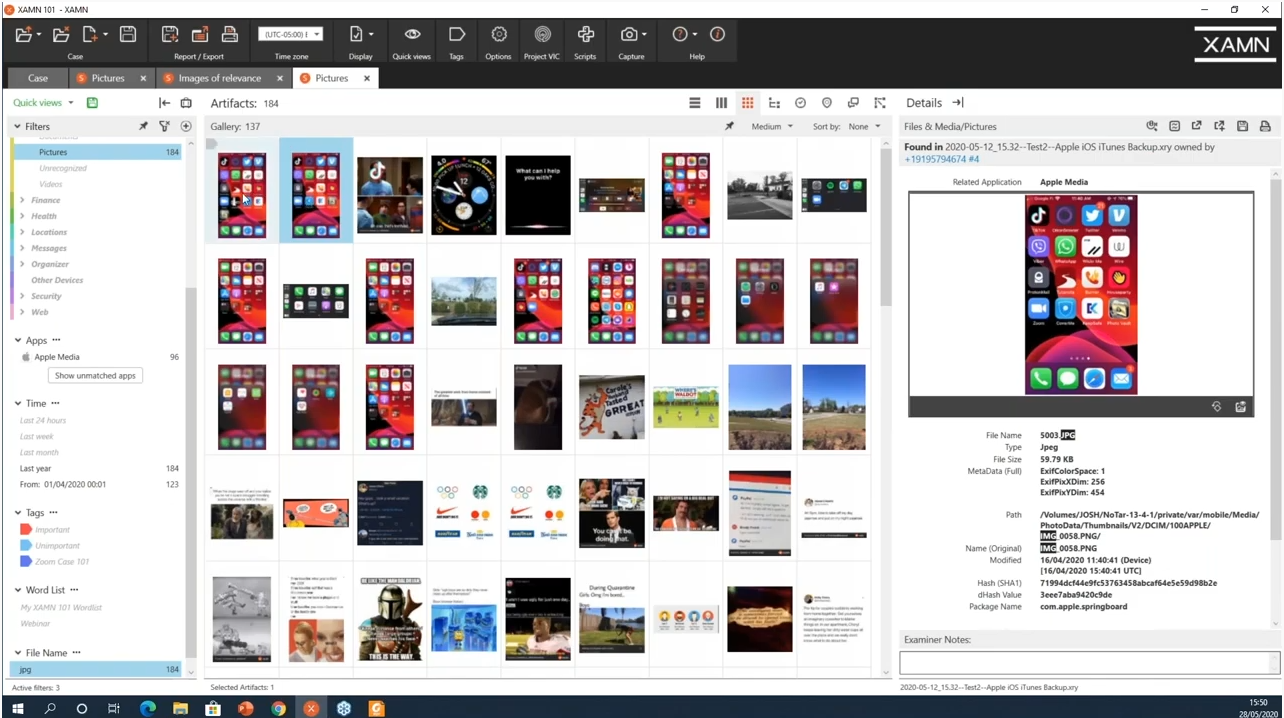Print artifact from Details panel
The height and width of the screenshot is (718, 1284).
(1265, 127)
